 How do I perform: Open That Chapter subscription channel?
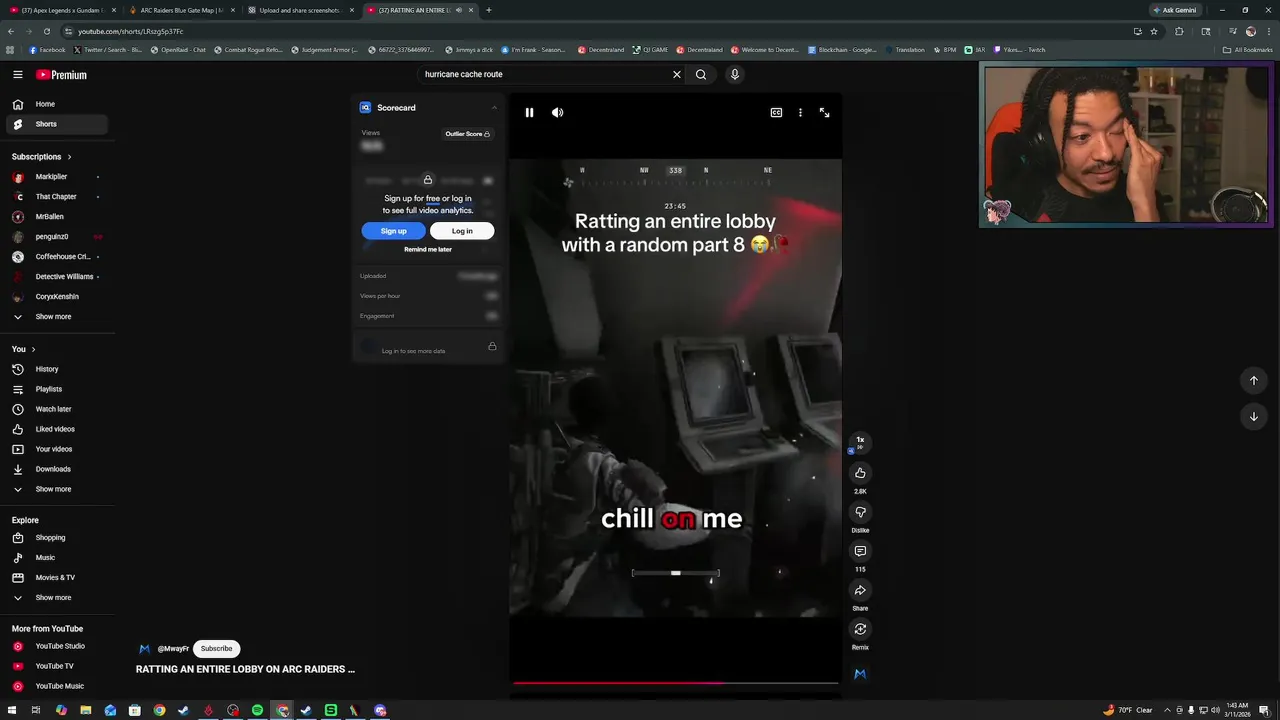coord(57,197)
